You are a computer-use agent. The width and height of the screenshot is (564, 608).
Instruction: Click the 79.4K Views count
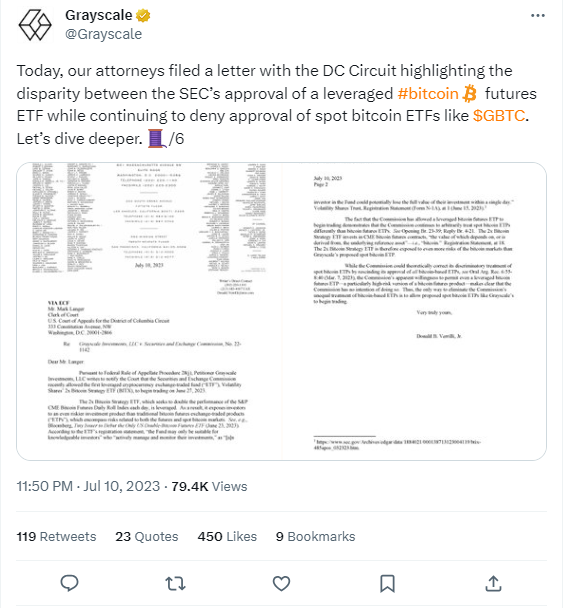[209, 486]
